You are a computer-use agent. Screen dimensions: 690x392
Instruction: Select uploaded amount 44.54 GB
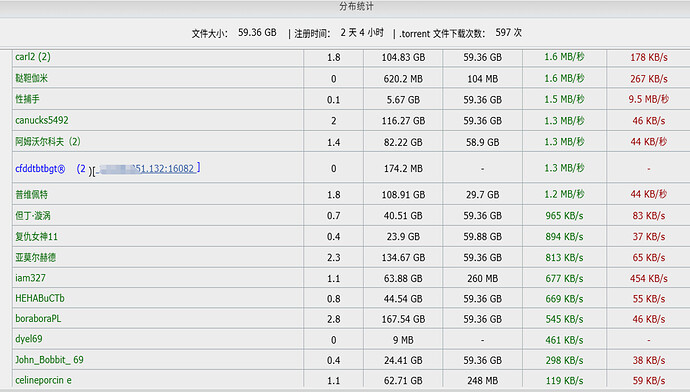(x=403, y=299)
